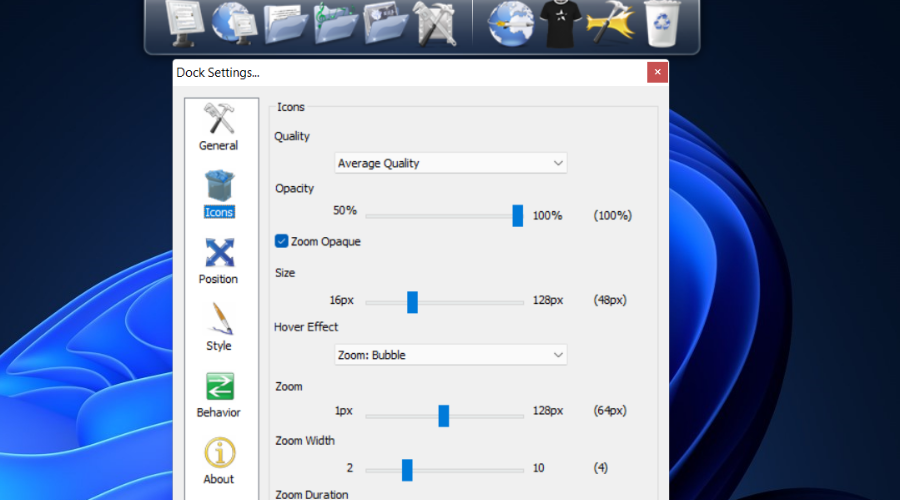
Task: Open the documents folder icon in dock
Action: point(285,24)
